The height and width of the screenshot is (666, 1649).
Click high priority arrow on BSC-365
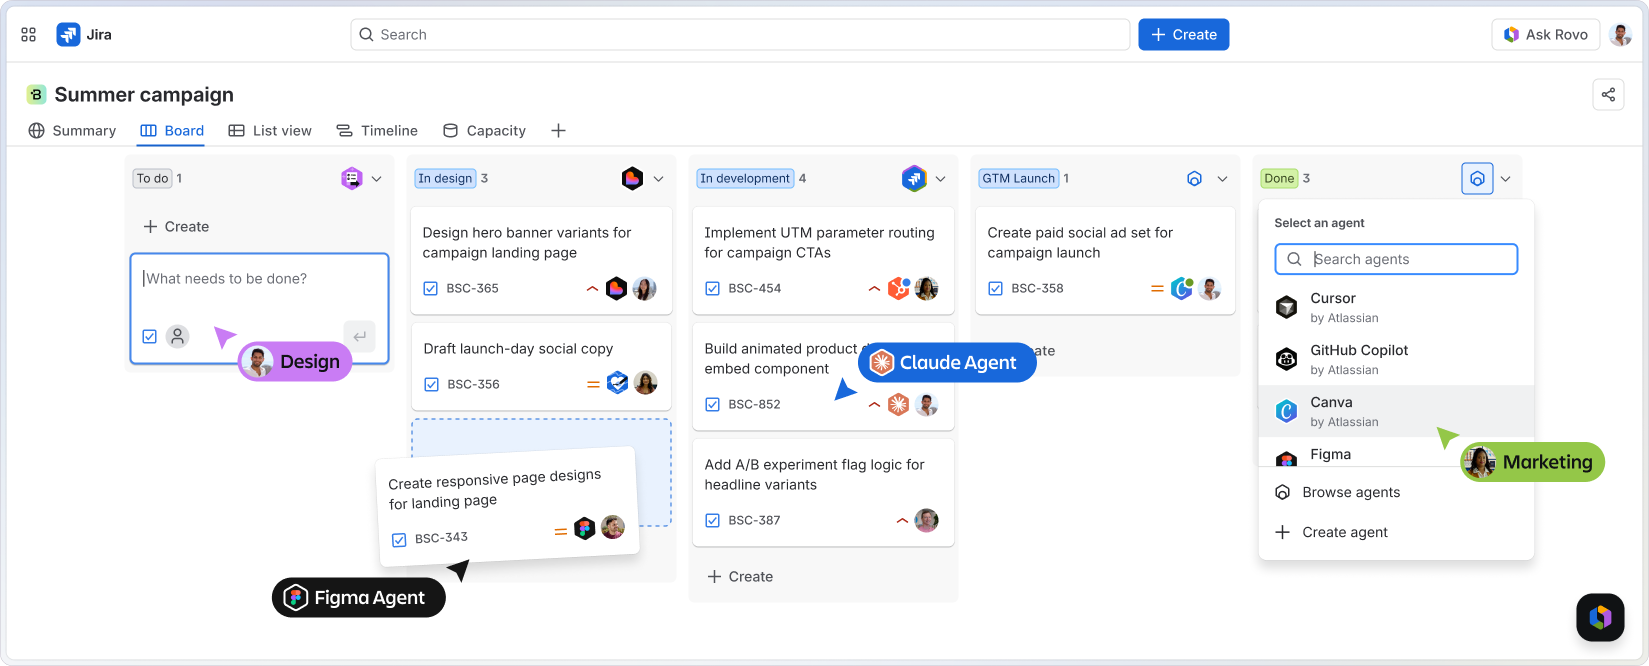(x=592, y=289)
